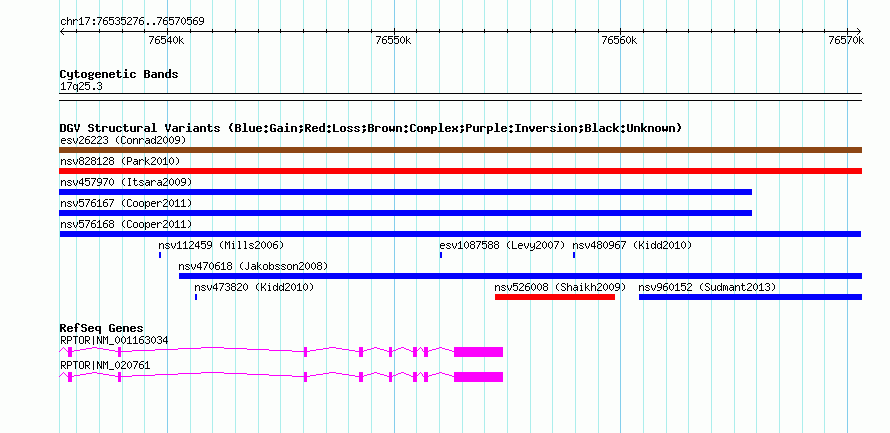The width and height of the screenshot is (890, 433).
Task: Click the nsv470618 Jakobsson2008 blue bar
Action: [x=520, y=276]
